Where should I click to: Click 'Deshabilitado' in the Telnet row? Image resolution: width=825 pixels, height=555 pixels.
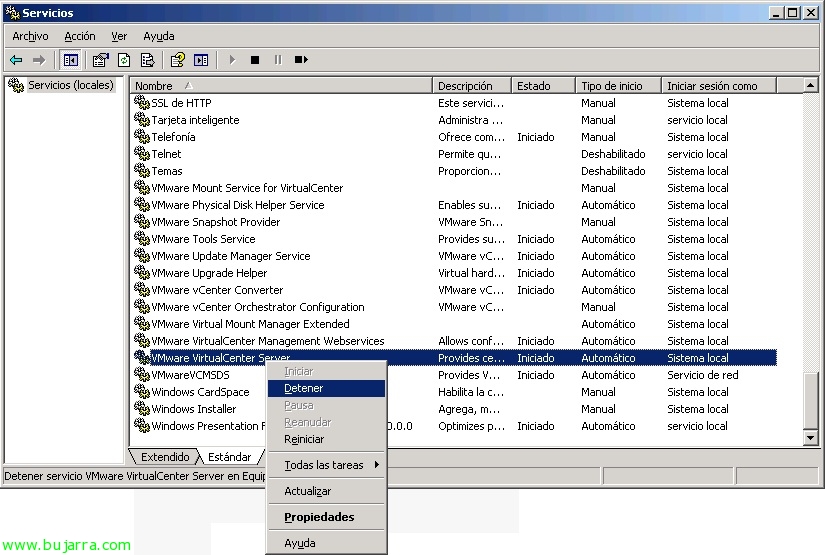pyautogui.click(x=613, y=154)
